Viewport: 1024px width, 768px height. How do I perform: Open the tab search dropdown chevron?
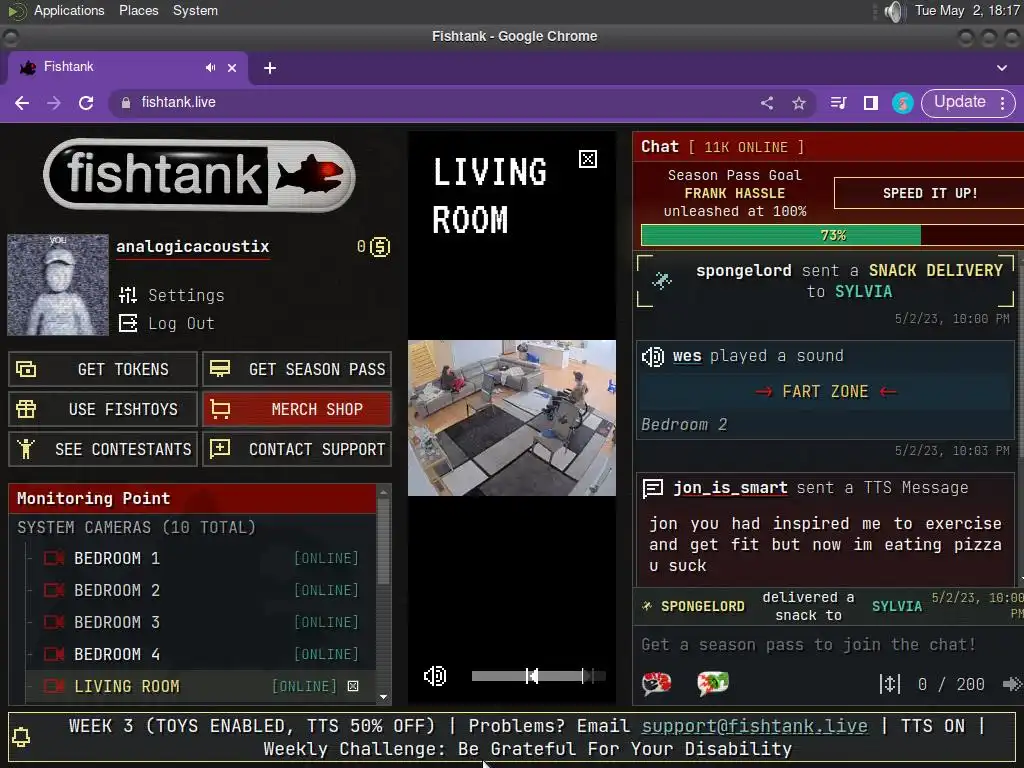pyautogui.click(x=1002, y=68)
